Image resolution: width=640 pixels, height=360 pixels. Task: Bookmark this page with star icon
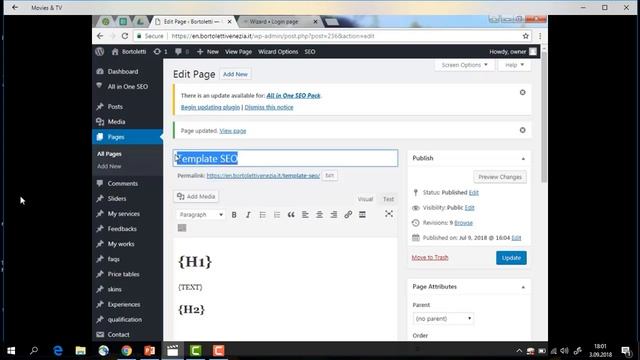coord(526,36)
